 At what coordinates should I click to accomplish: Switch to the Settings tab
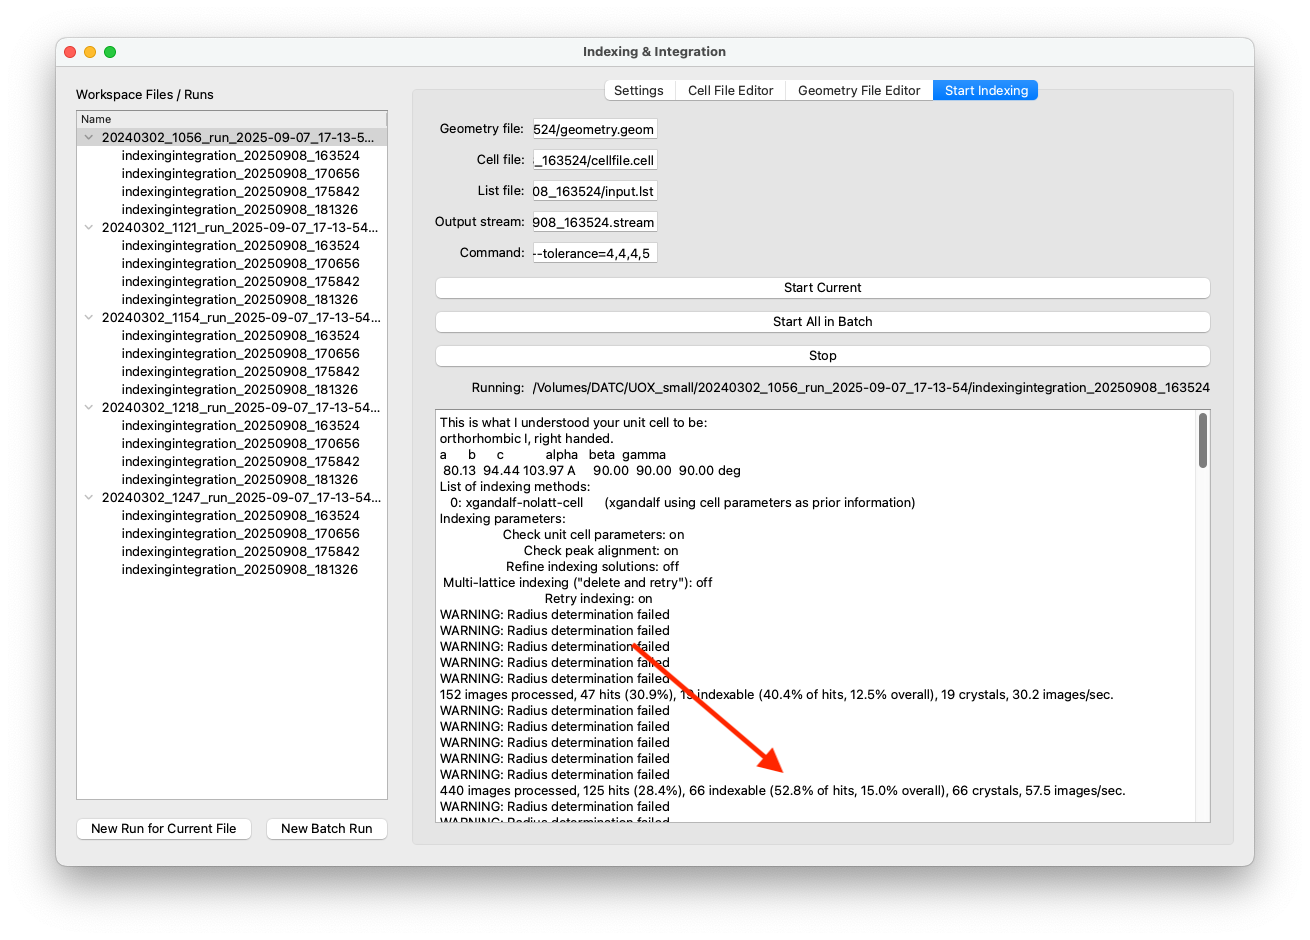639,90
